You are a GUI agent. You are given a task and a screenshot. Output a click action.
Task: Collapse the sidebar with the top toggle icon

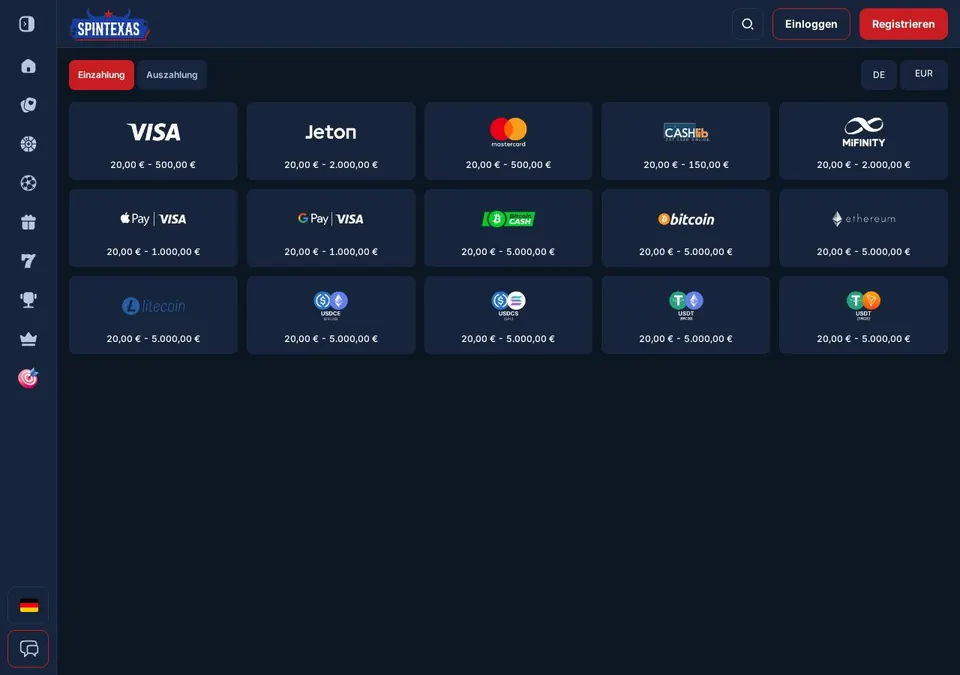[x=27, y=24]
